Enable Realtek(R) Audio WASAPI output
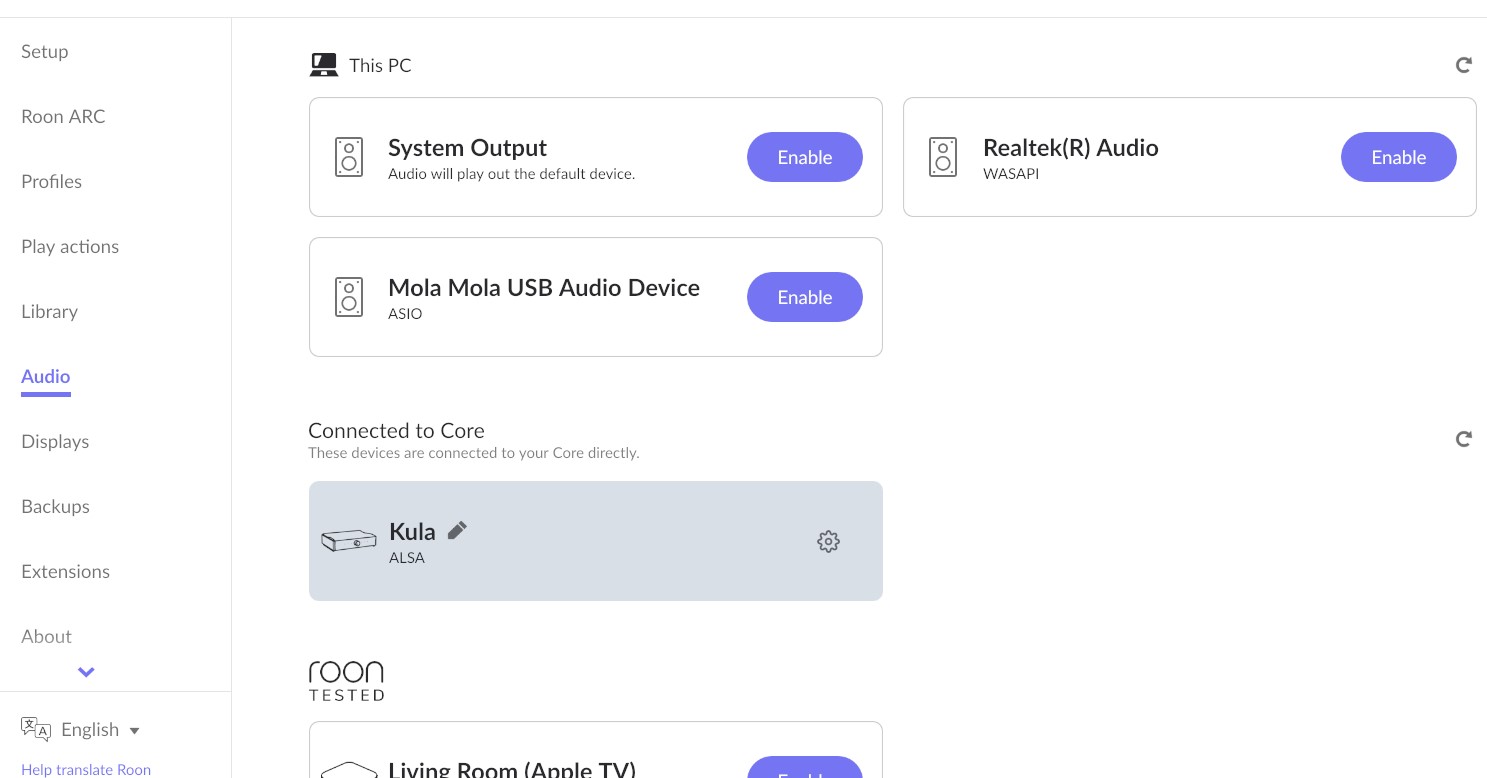 (1398, 157)
